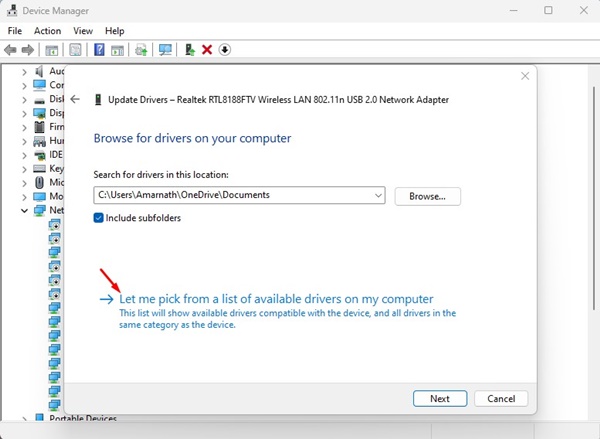
Task: Expand the Mice category chevron
Action: pos(24,183)
